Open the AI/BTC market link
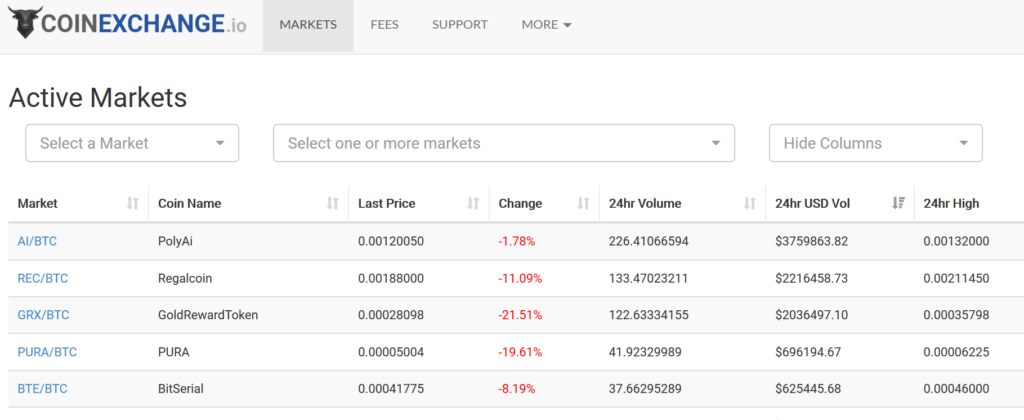This screenshot has height=420, width=1024. tap(37, 241)
